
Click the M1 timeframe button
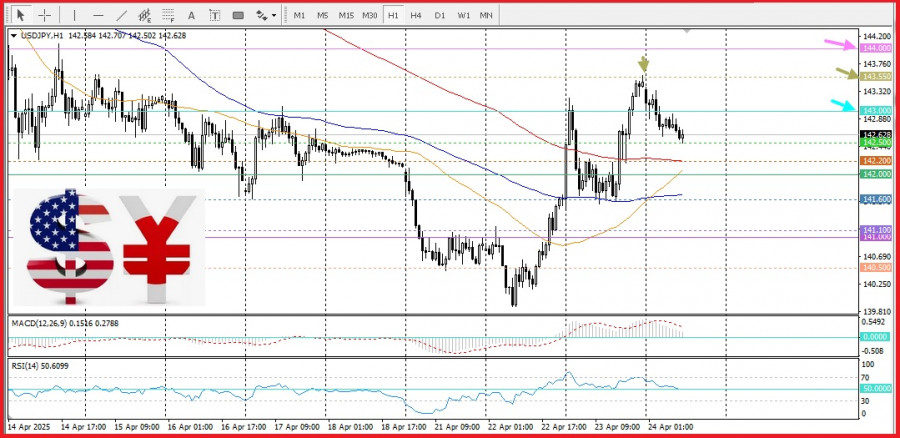(x=299, y=15)
